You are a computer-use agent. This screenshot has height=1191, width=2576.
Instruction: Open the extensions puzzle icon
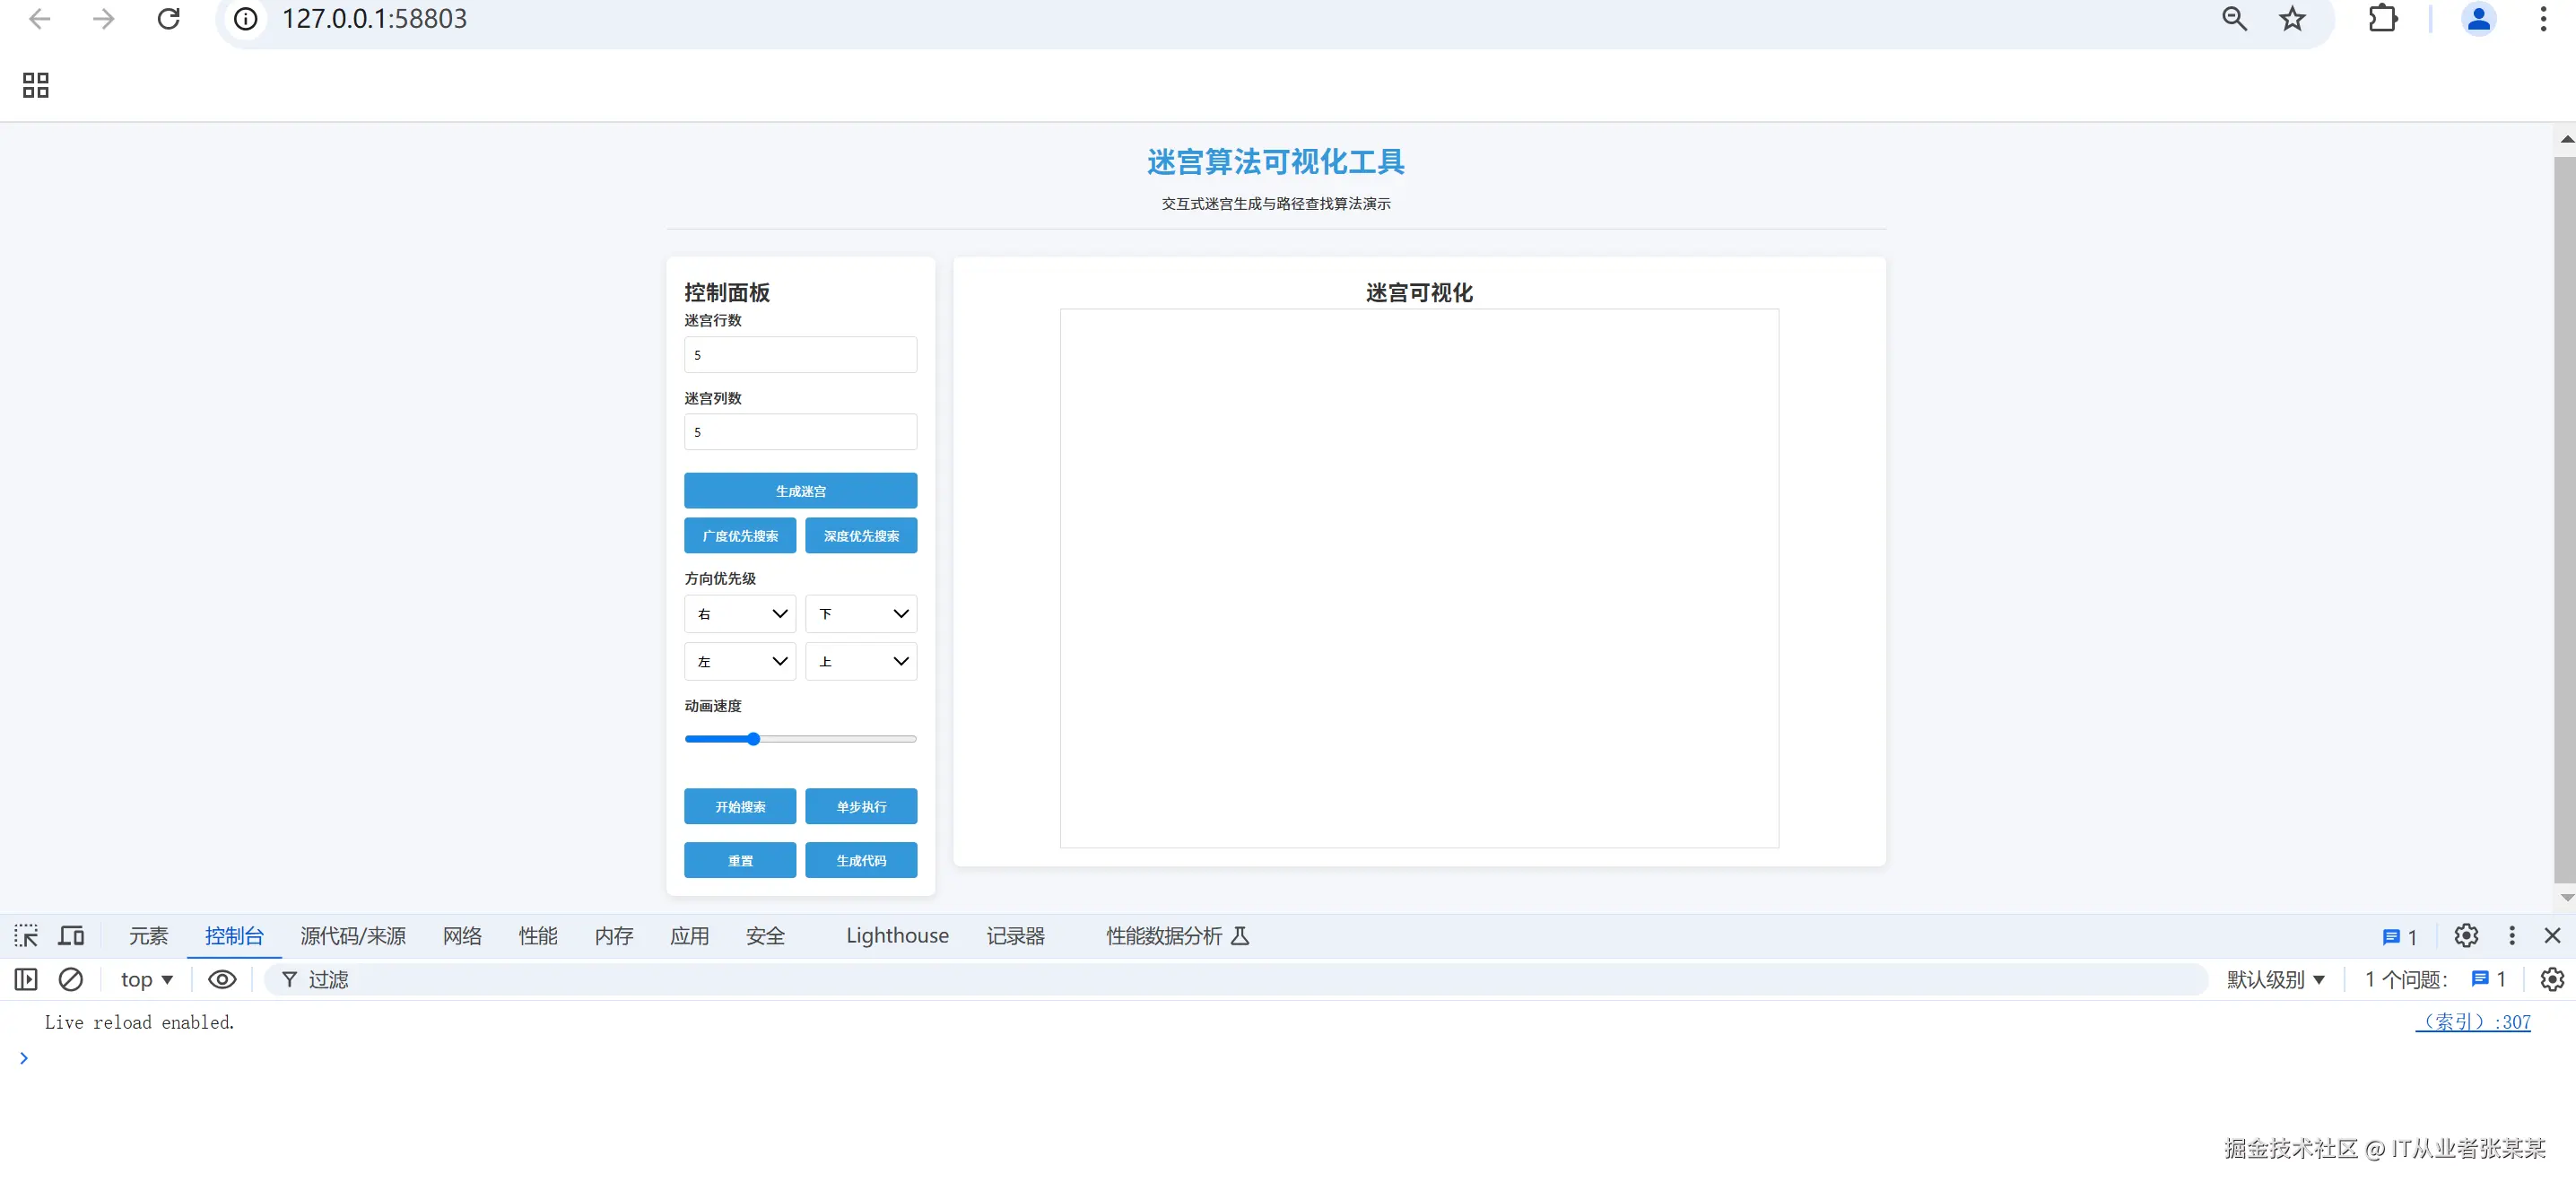pos(2384,19)
